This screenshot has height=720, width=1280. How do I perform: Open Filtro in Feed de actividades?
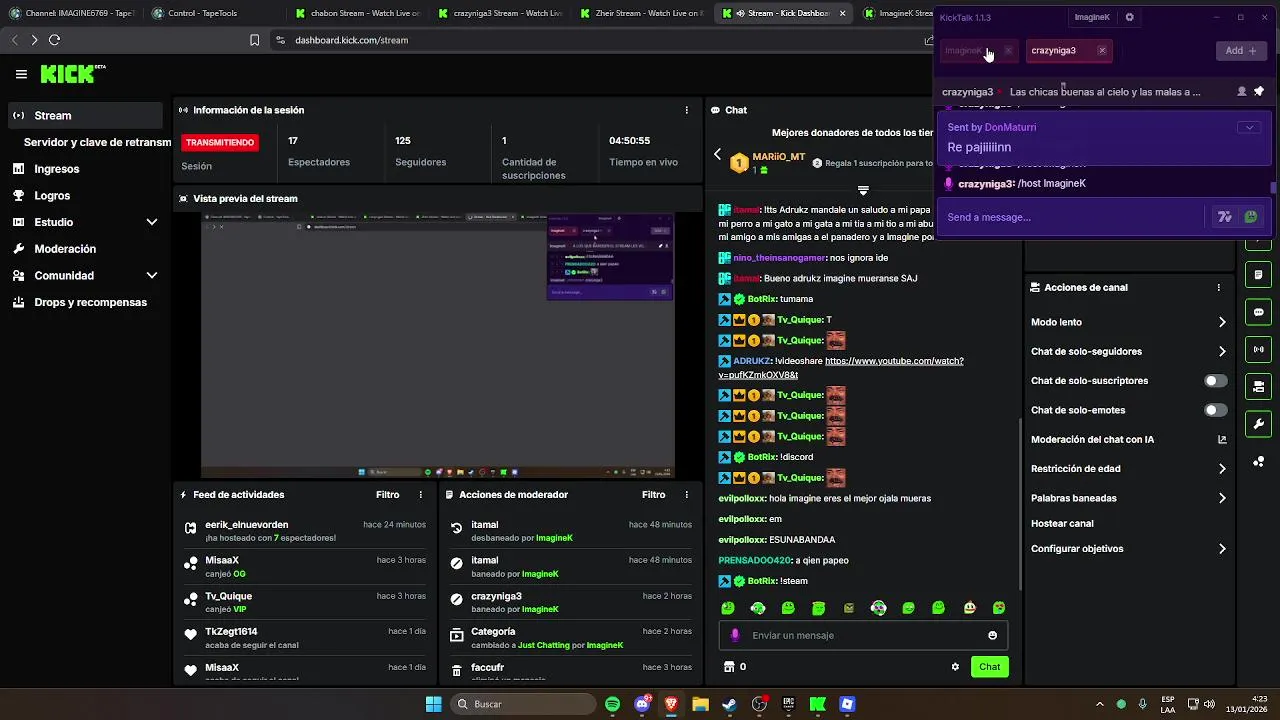[x=388, y=495]
